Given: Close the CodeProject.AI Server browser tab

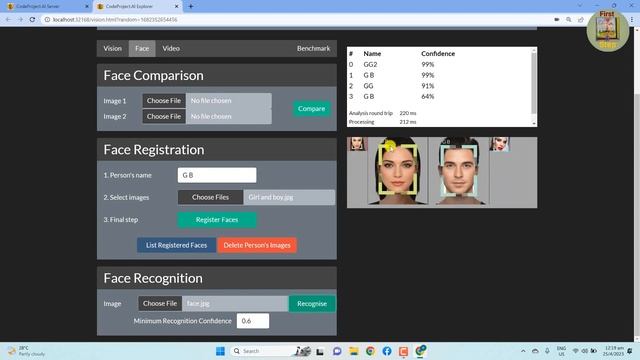Looking at the screenshot, I should (x=87, y=6).
